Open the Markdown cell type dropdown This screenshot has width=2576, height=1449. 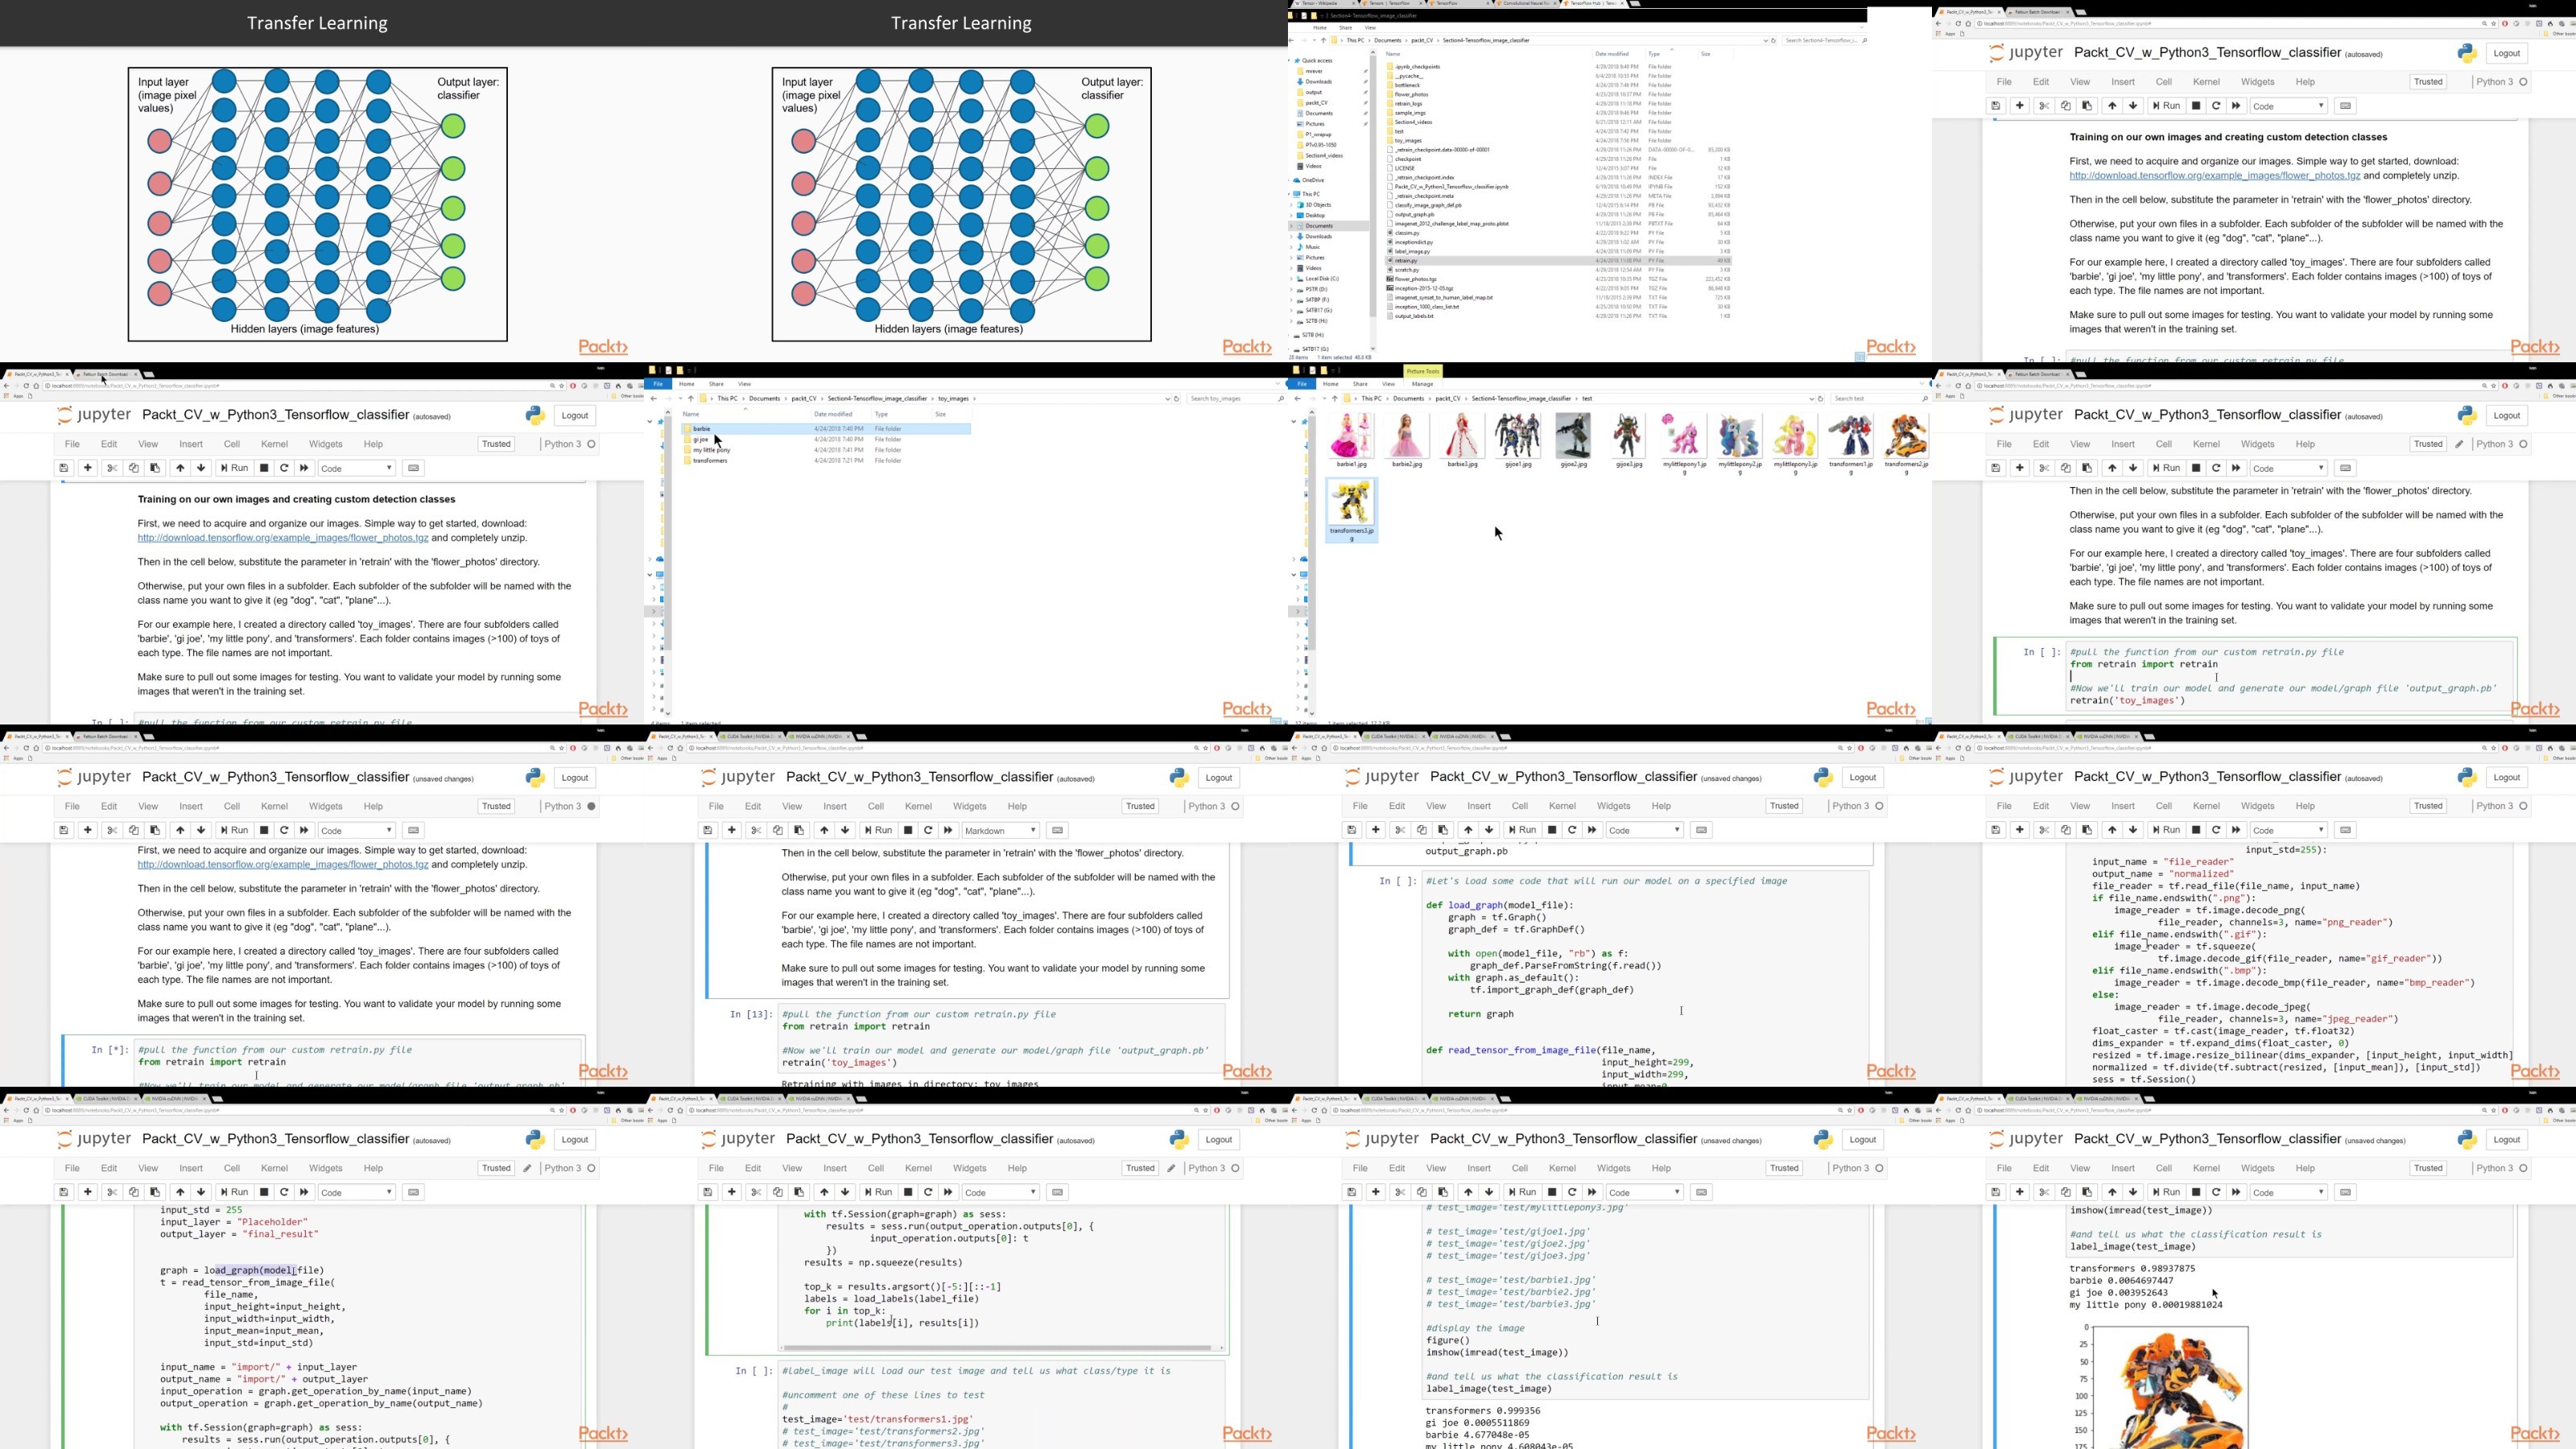click(1000, 830)
